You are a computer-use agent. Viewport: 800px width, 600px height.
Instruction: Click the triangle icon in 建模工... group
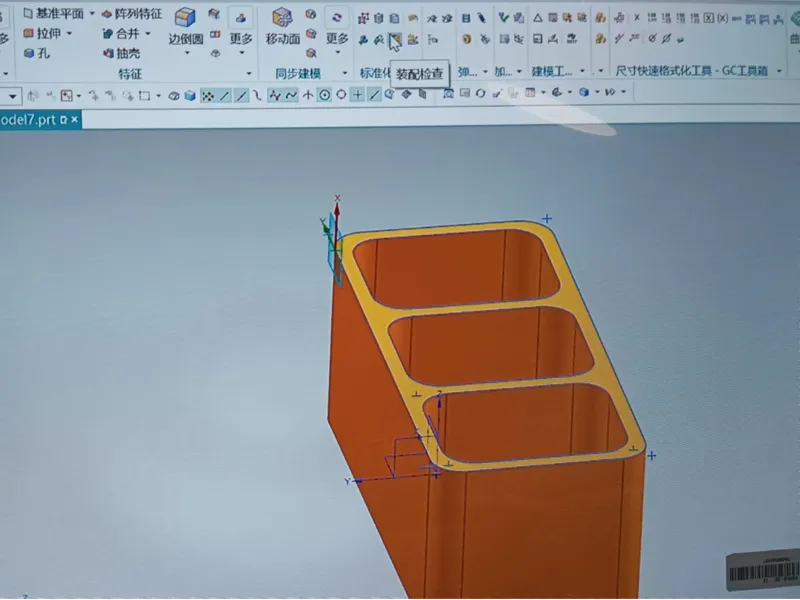pos(538,18)
